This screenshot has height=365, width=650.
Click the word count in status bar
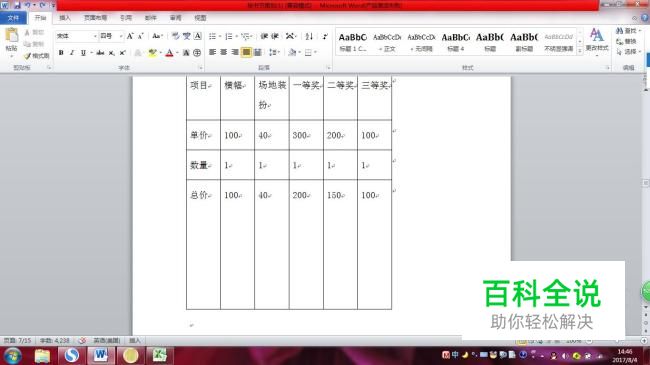tap(54, 341)
